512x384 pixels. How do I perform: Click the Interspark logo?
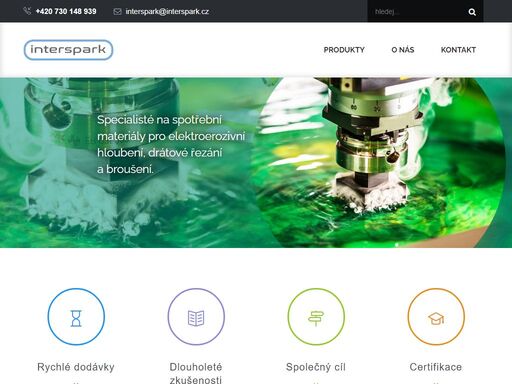point(68,50)
